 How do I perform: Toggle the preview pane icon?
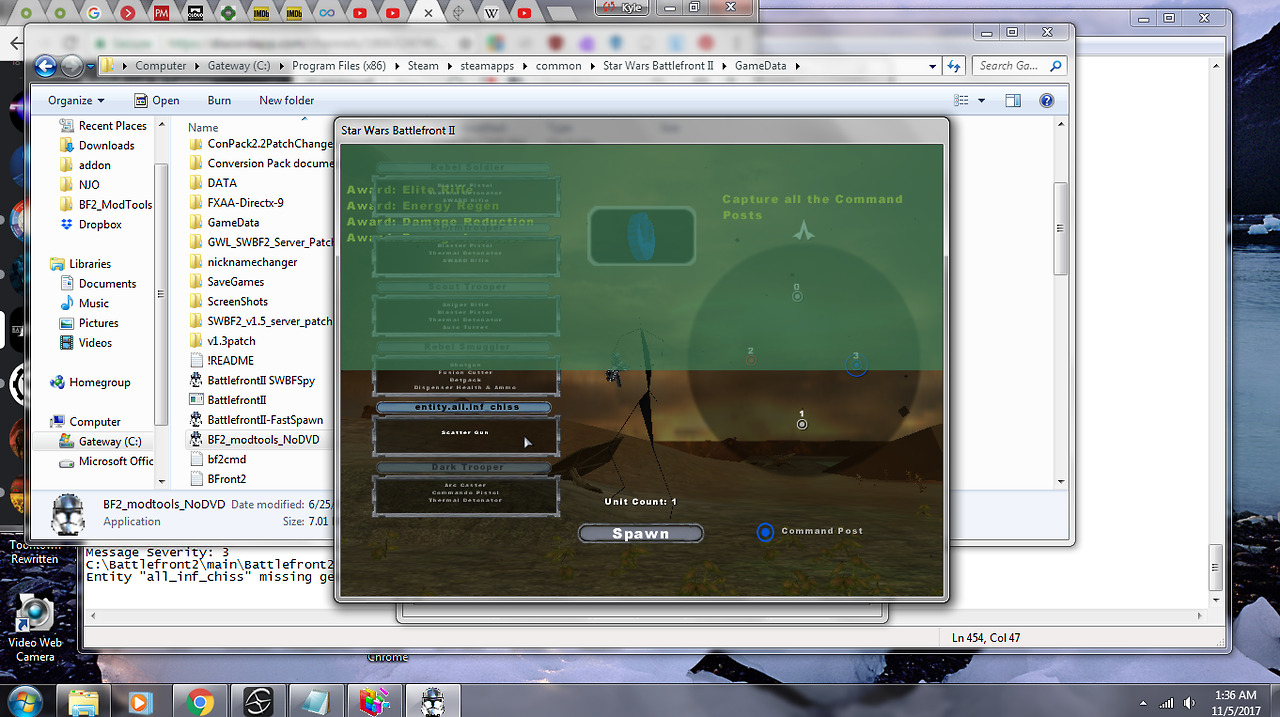(1013, 100)
